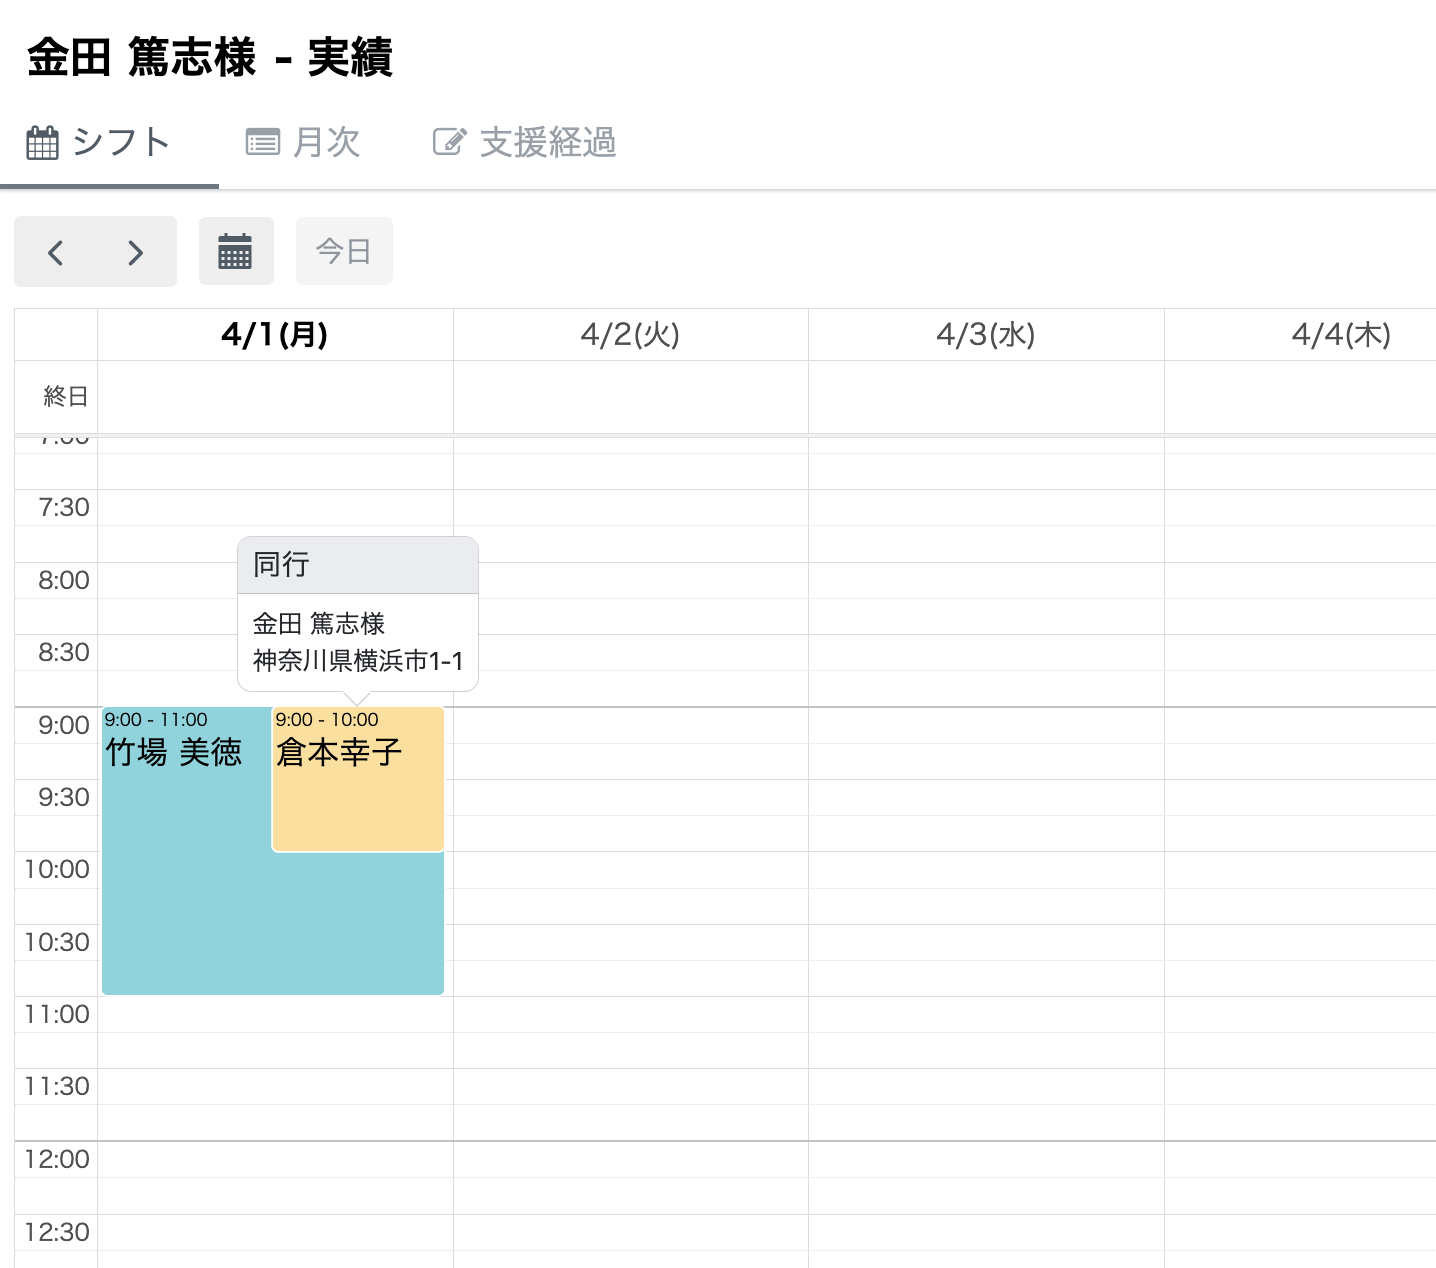Go to next week with right chevron

pyautogui.click(x=136, y=252)
